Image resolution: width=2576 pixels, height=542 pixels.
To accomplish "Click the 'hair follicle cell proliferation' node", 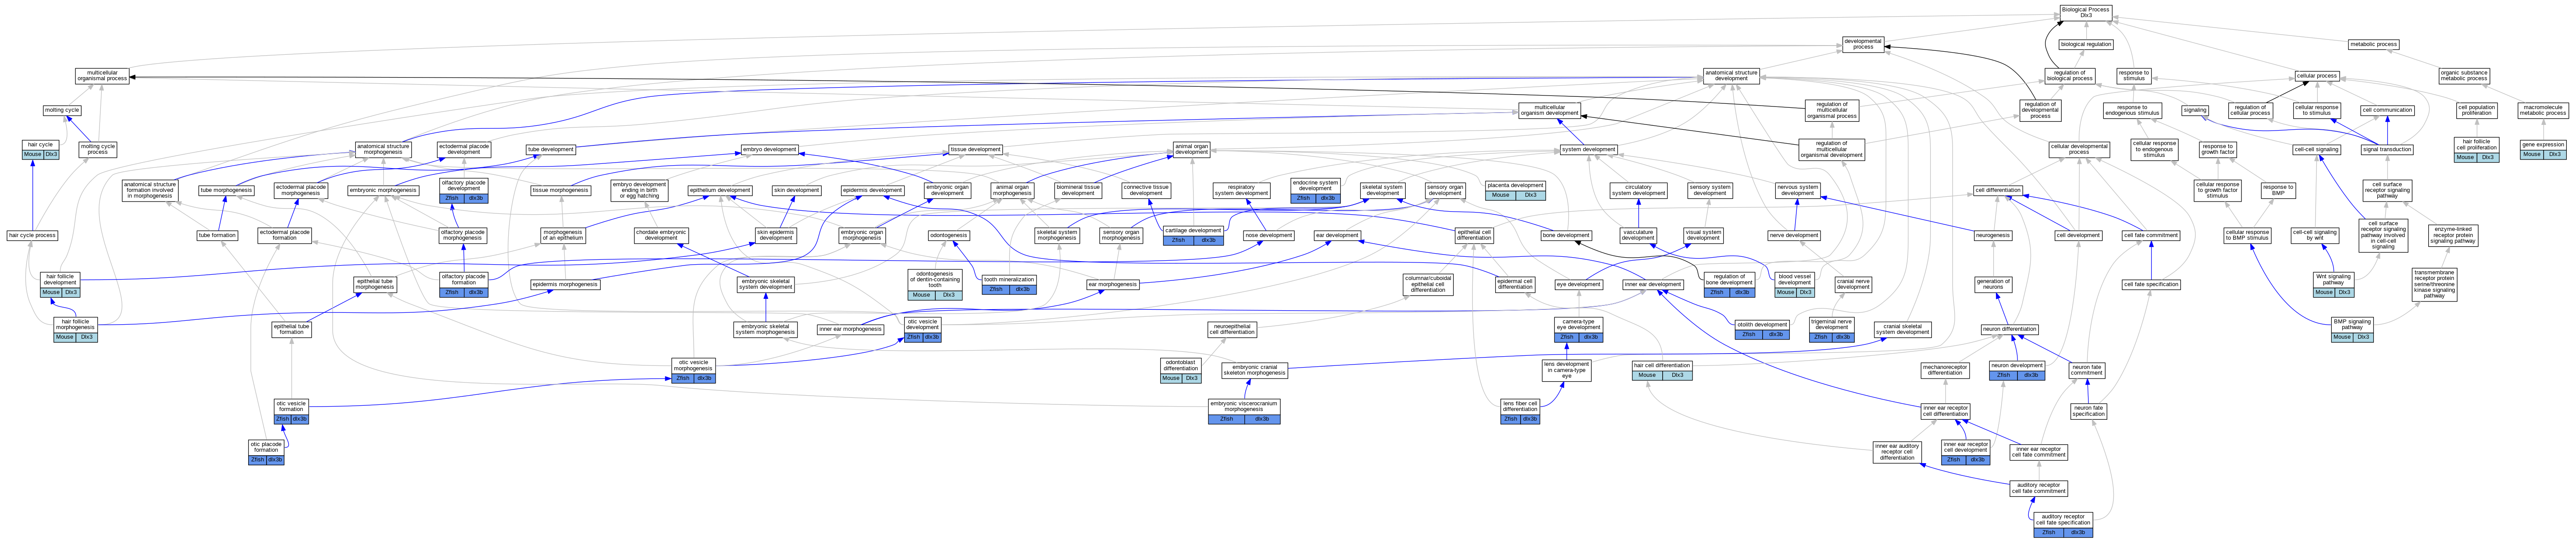I will coord(2477,149).
